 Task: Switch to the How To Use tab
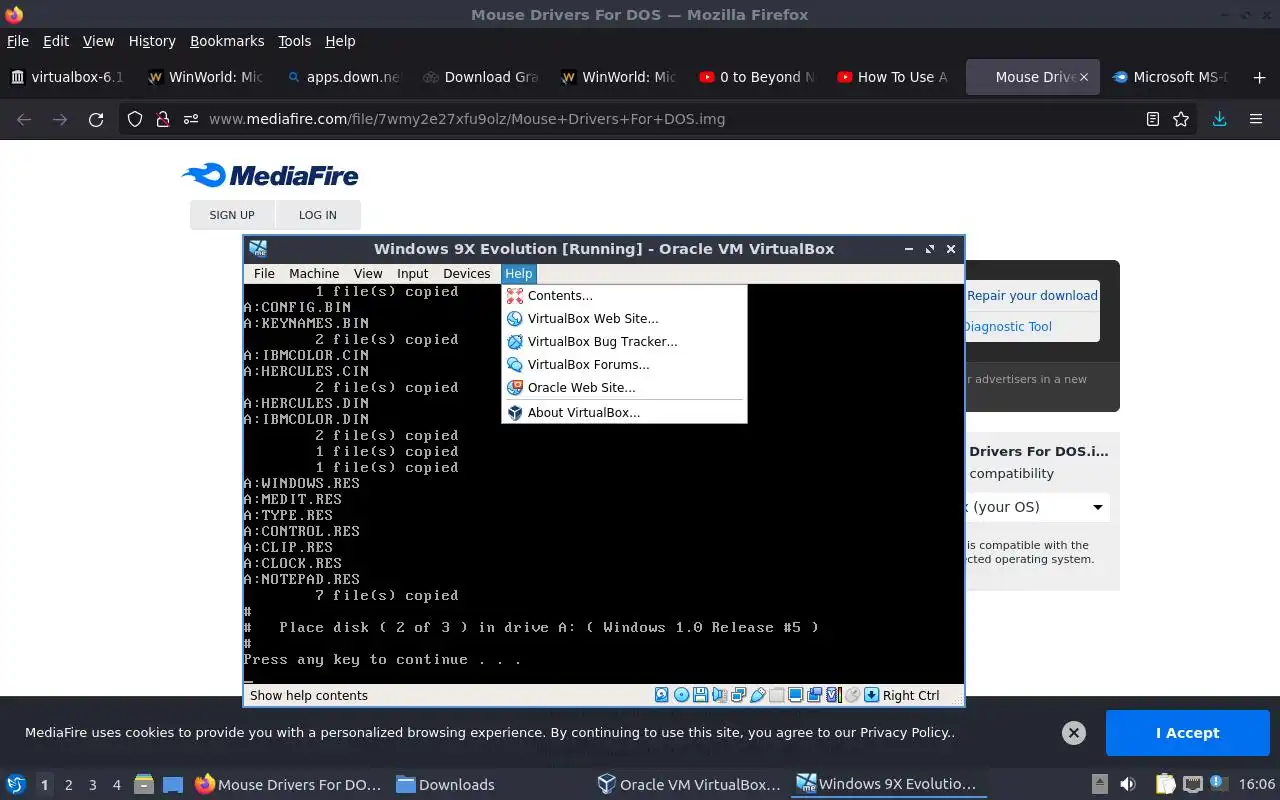click(892, 77)
